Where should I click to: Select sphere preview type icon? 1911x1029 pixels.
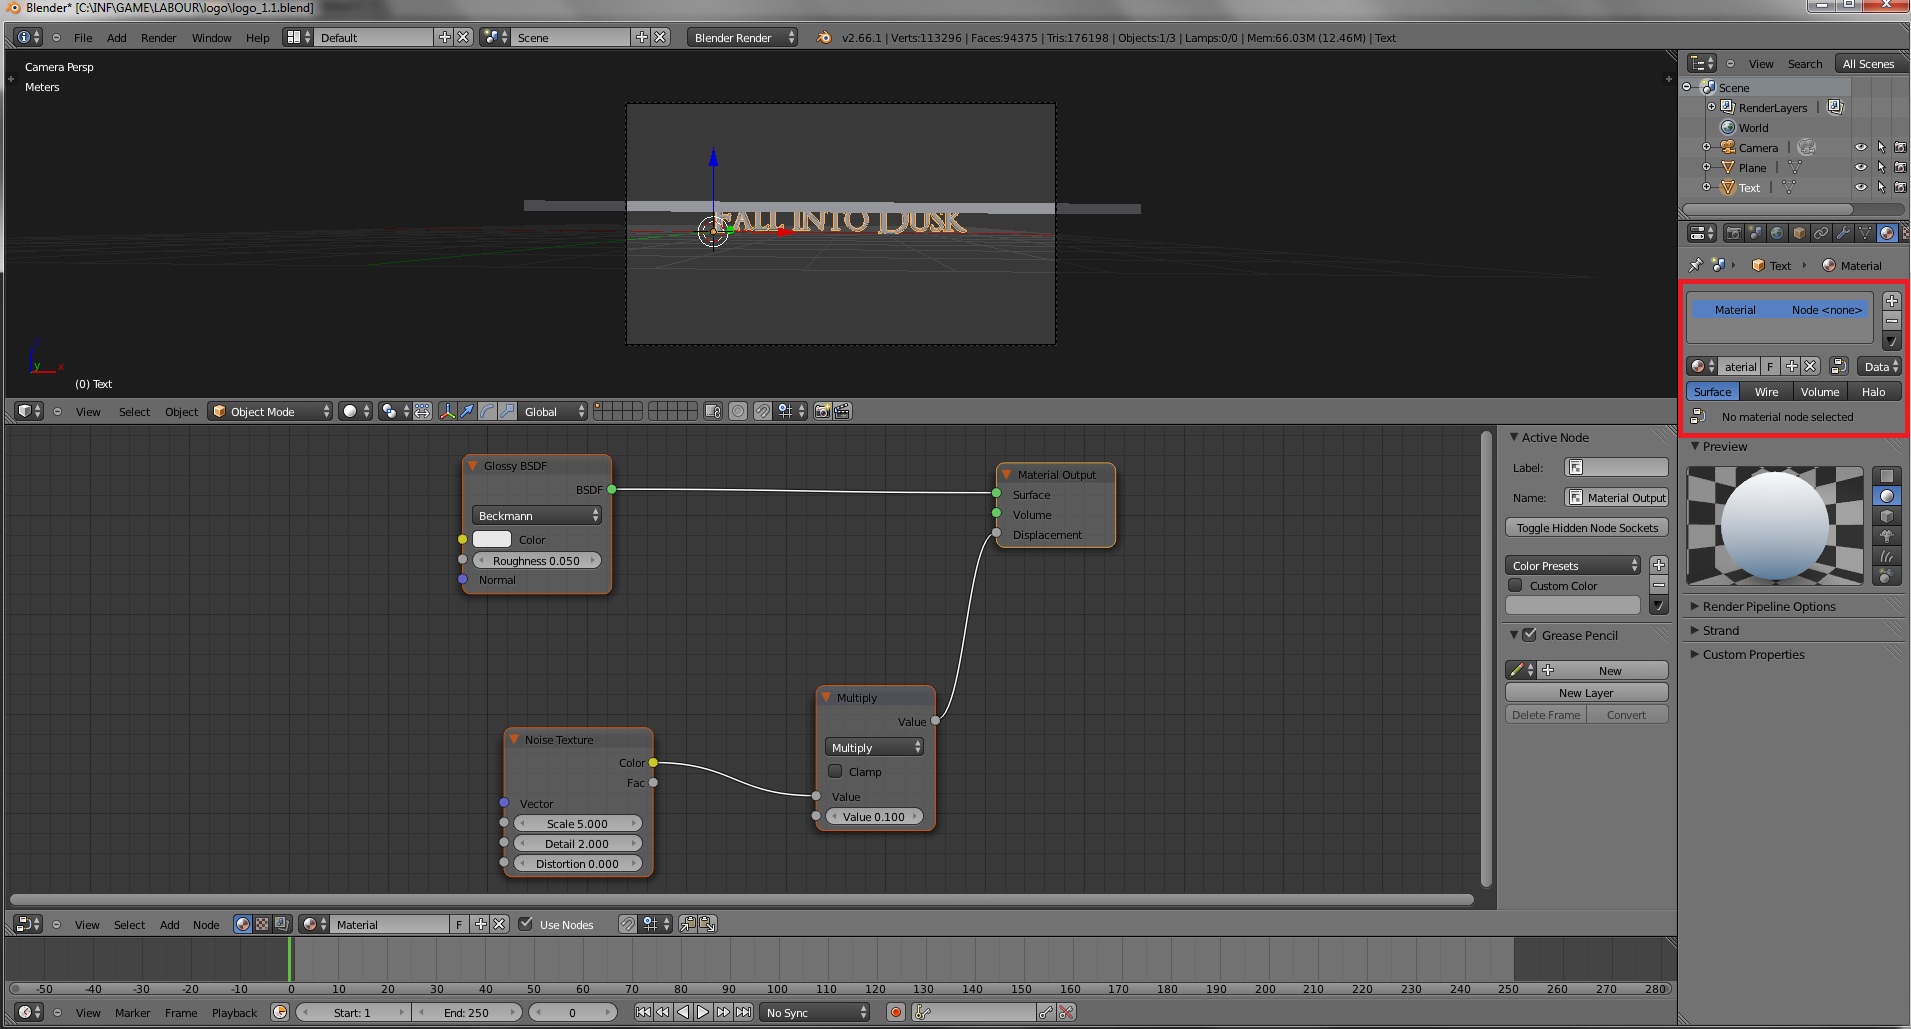[1887, 496]
